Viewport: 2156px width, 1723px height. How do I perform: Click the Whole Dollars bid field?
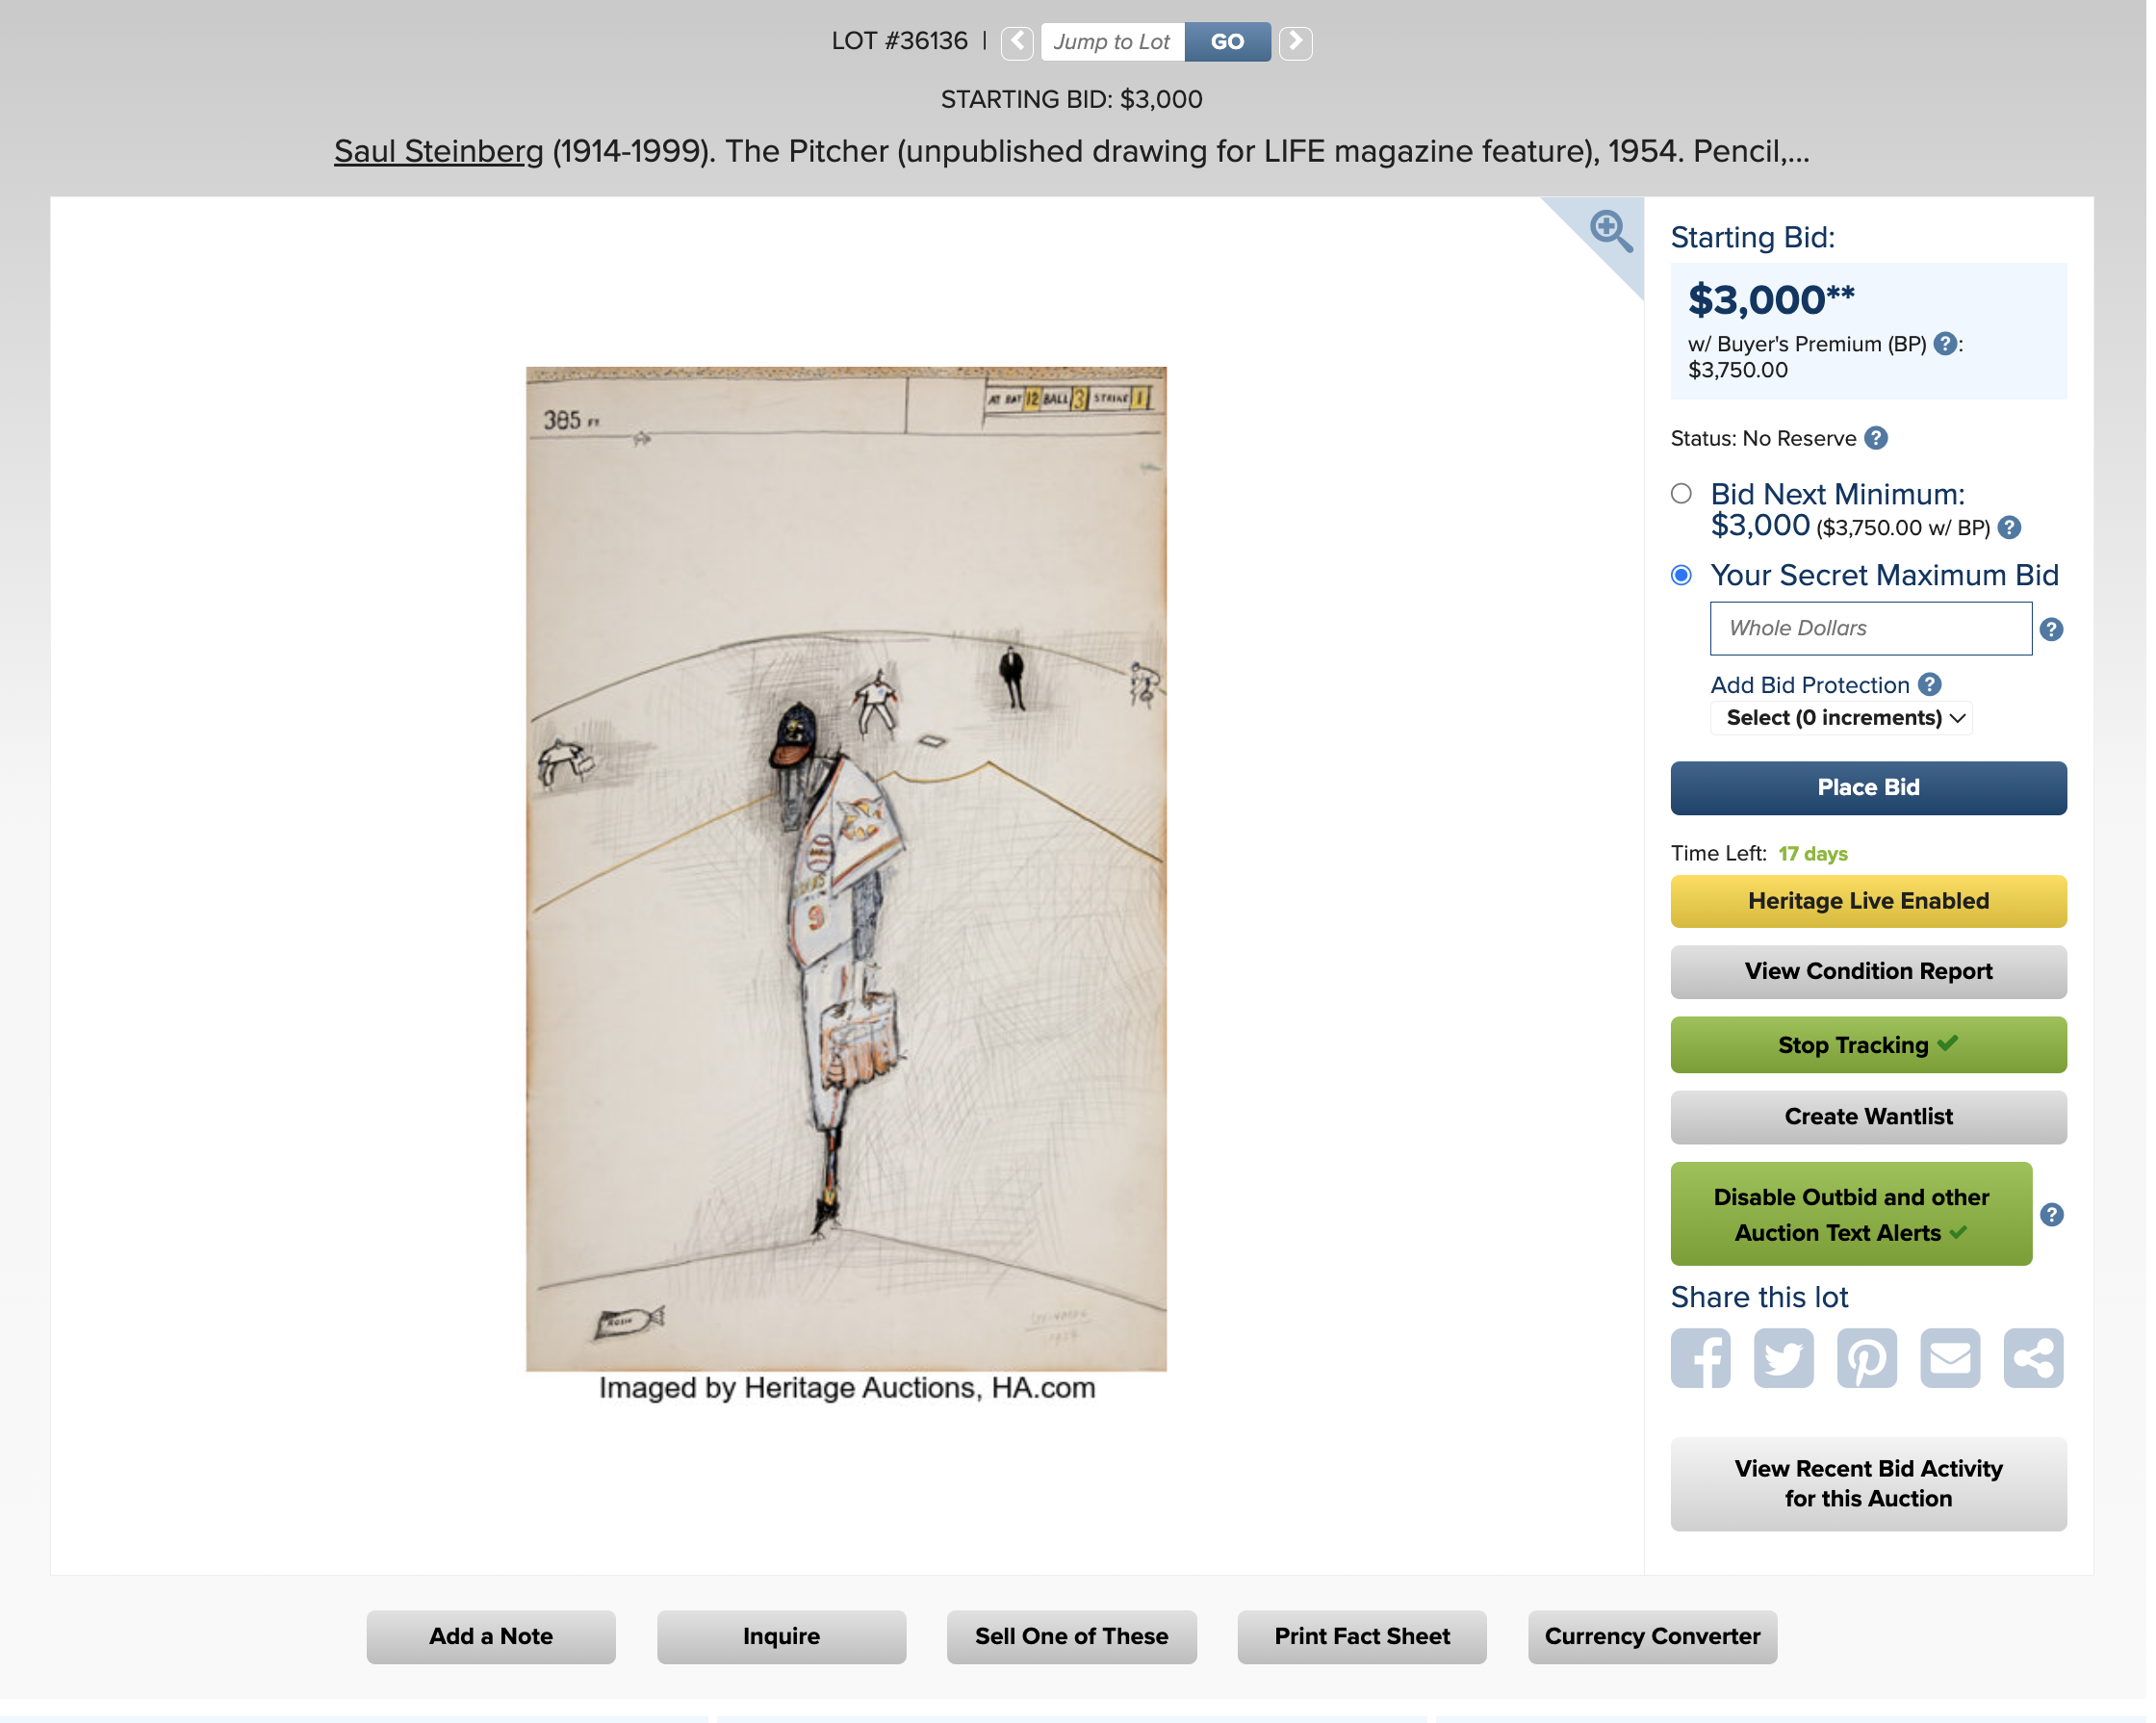(1870, 629)
